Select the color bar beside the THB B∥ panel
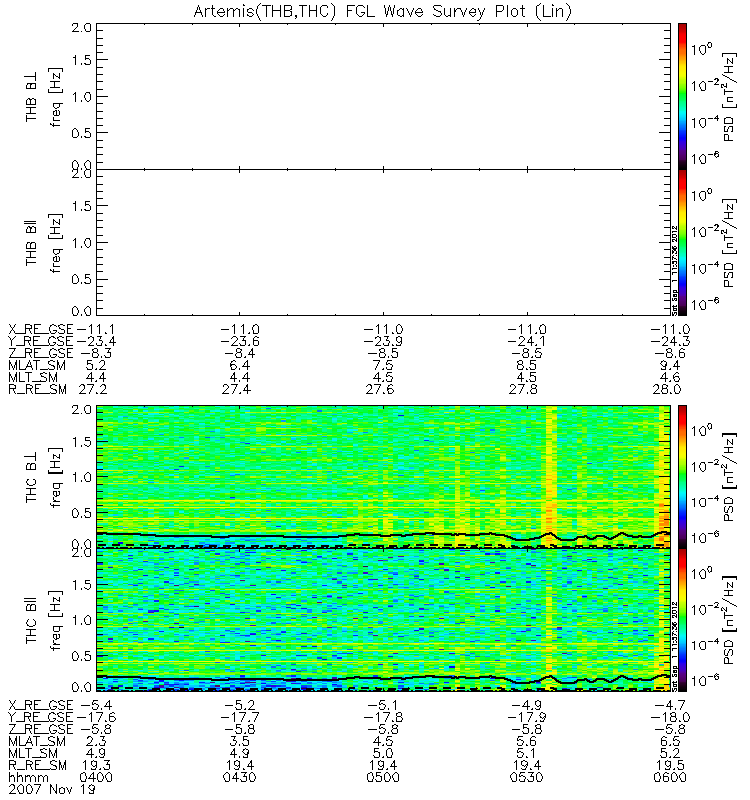Viewport: 750px width, 800px height. (682, 242)
